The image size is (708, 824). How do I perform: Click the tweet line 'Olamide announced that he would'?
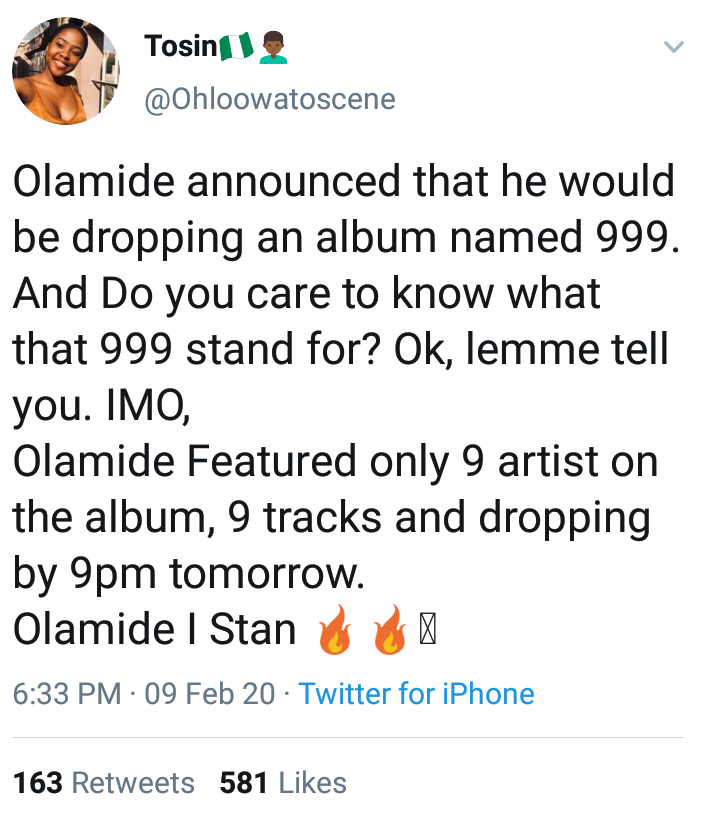click(x=344, y=181)
